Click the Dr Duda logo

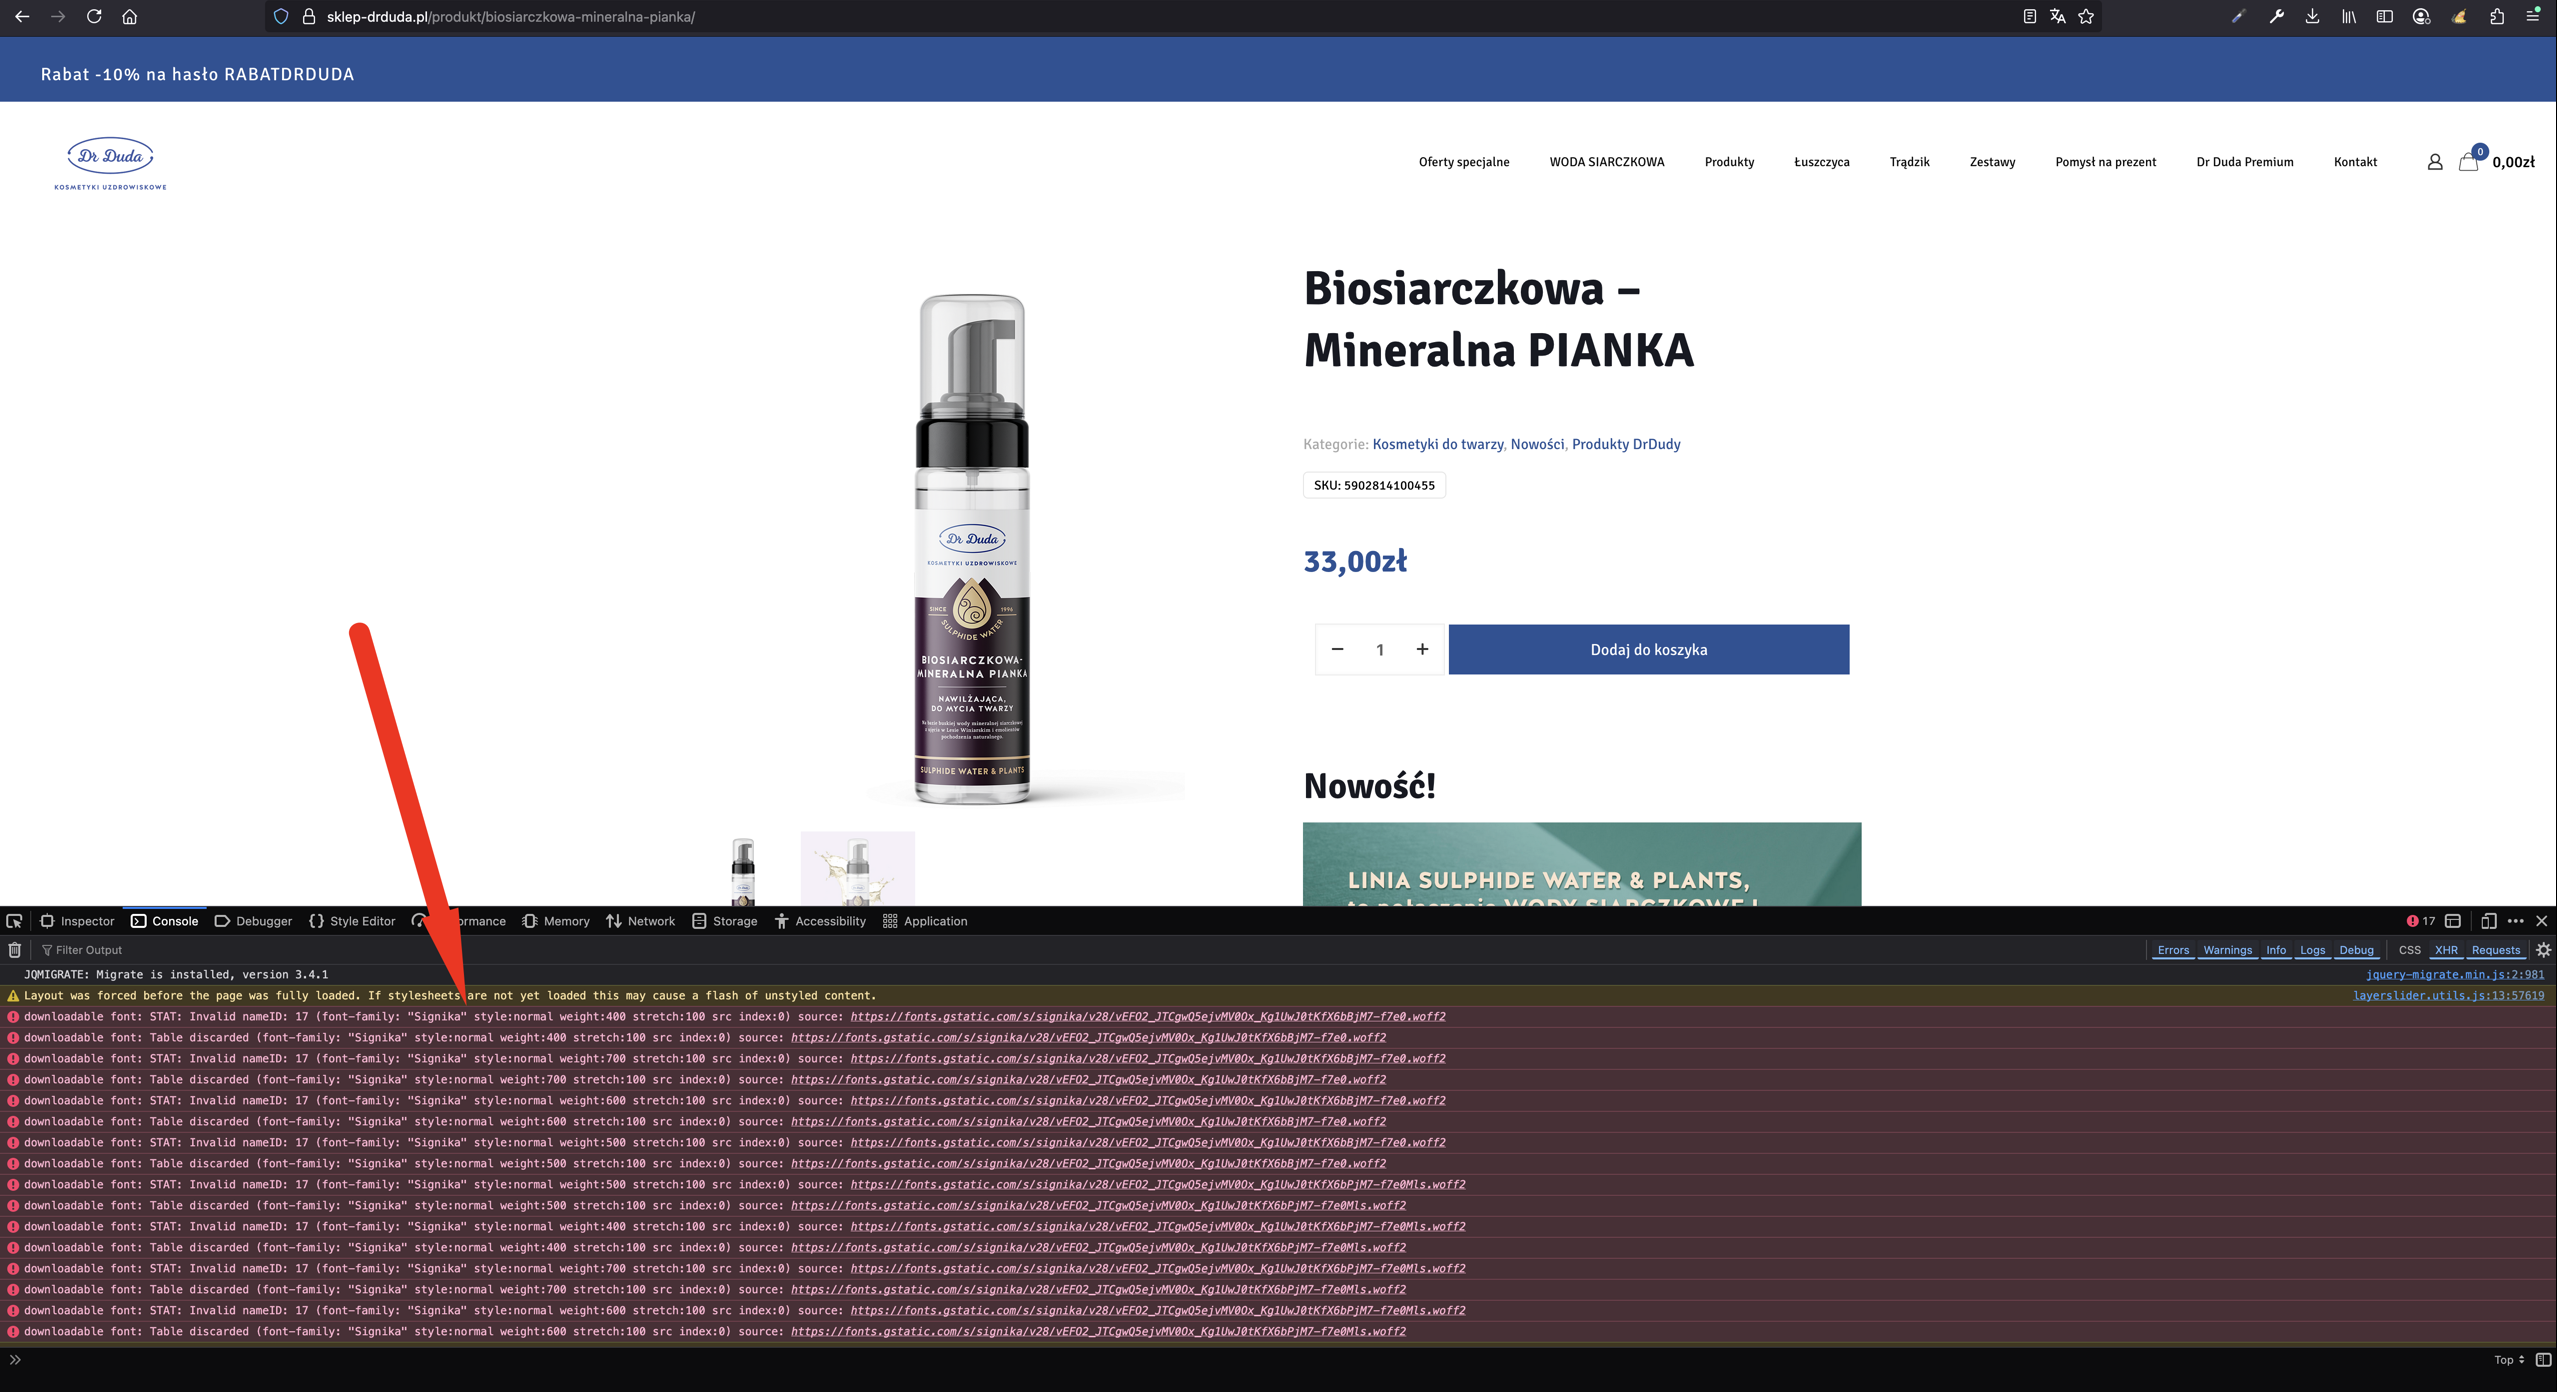(x=110, y=163)
